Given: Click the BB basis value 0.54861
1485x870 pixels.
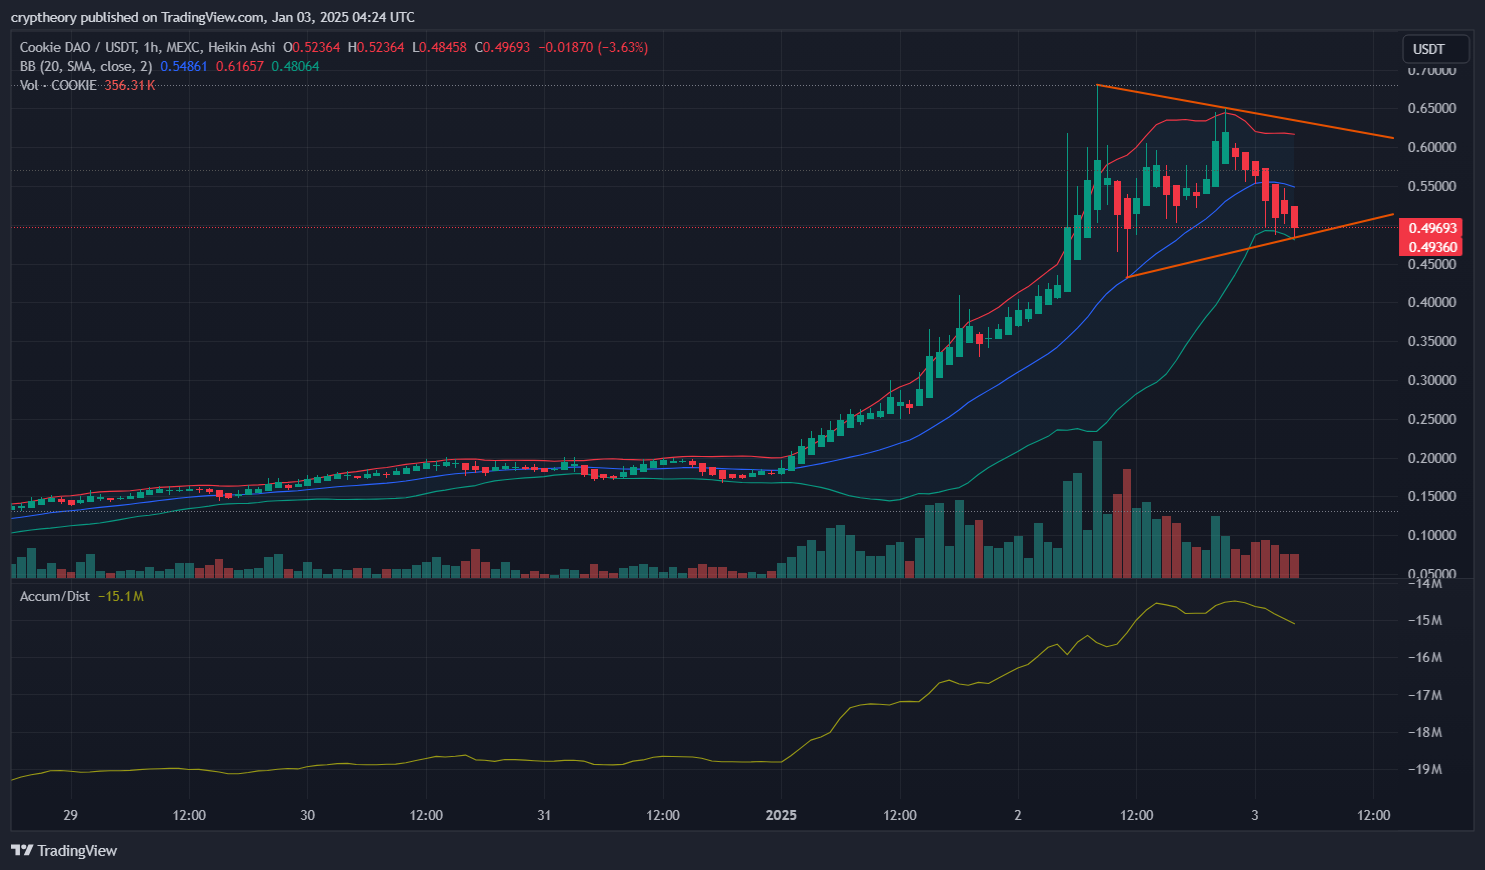Looking at the screenshot, I should coord(184,66).
